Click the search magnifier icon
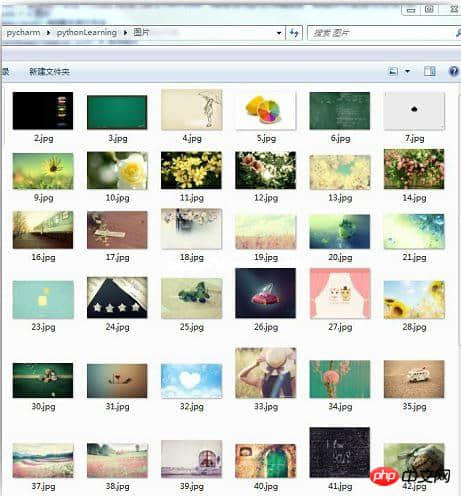Screen dimensions: 461x496 click(458, 33)
